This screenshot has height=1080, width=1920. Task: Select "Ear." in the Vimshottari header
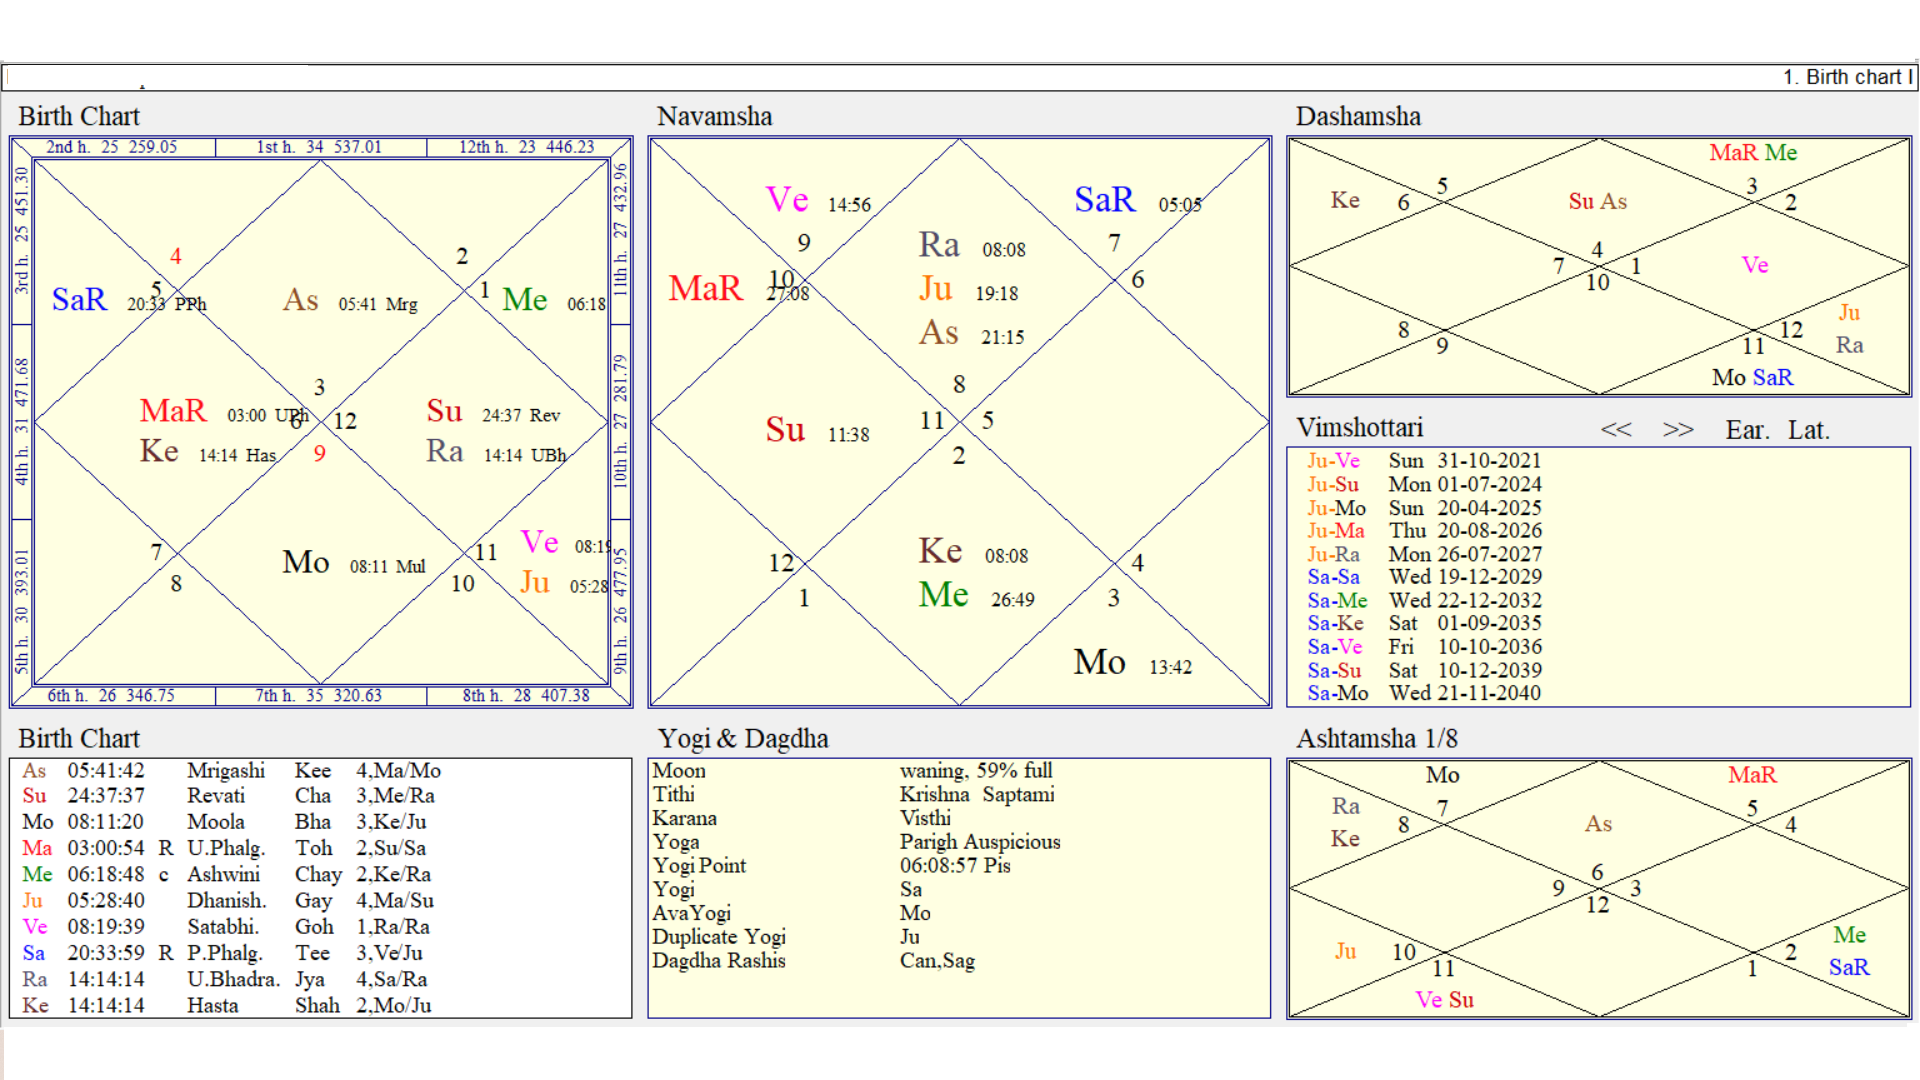tap(1746, 429)
